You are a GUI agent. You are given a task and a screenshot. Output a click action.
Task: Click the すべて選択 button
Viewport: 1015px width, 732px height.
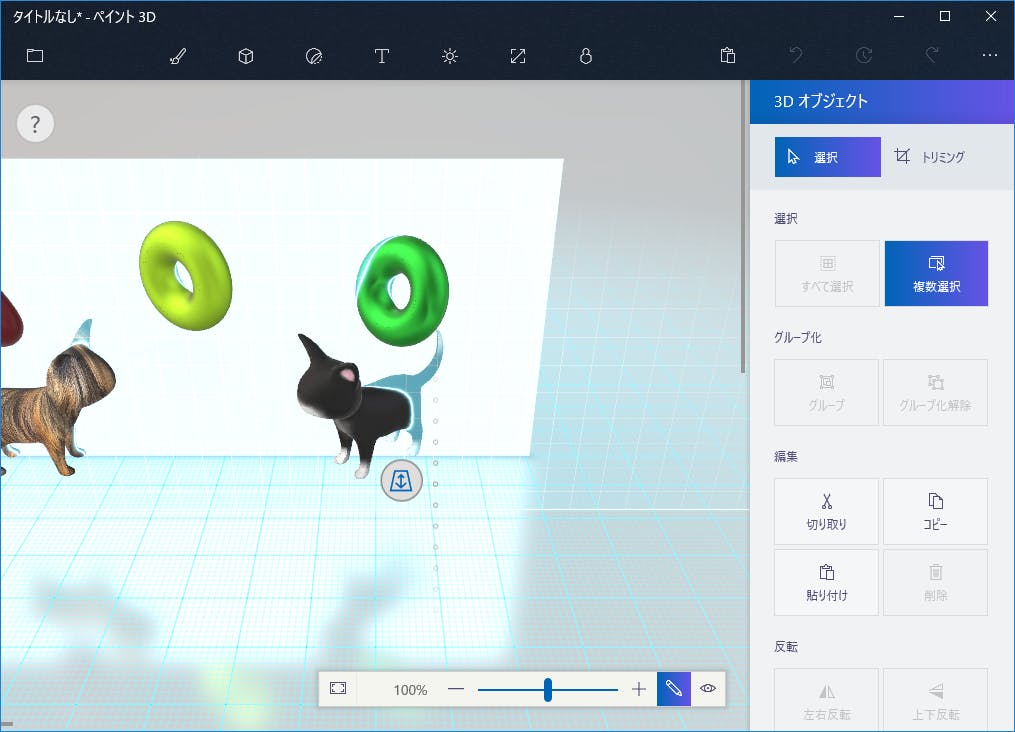(827, 273)
